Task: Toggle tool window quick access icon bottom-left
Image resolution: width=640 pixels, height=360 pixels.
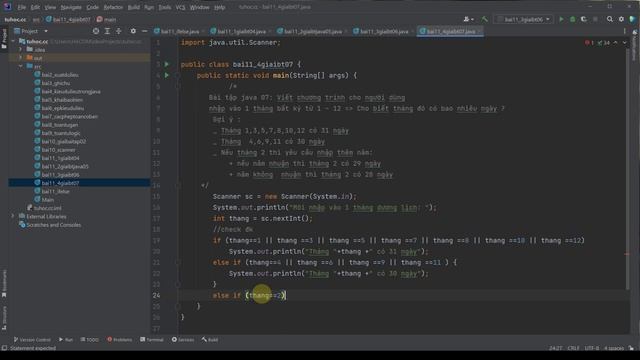Action: coord(4,348)
